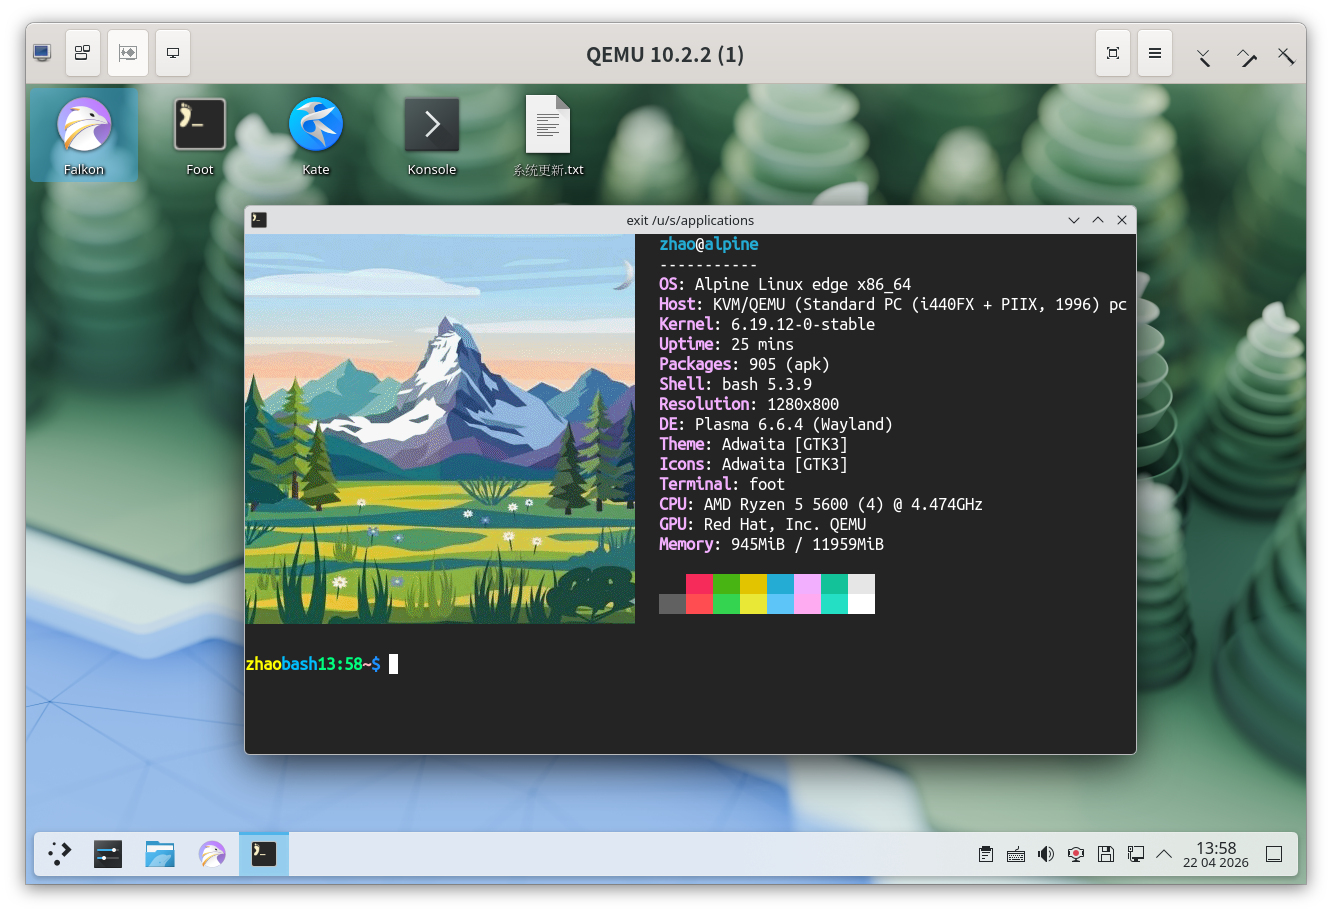
Task: Click the 'Shell: bash 5.3.9' line
Action: coord(735,384)
